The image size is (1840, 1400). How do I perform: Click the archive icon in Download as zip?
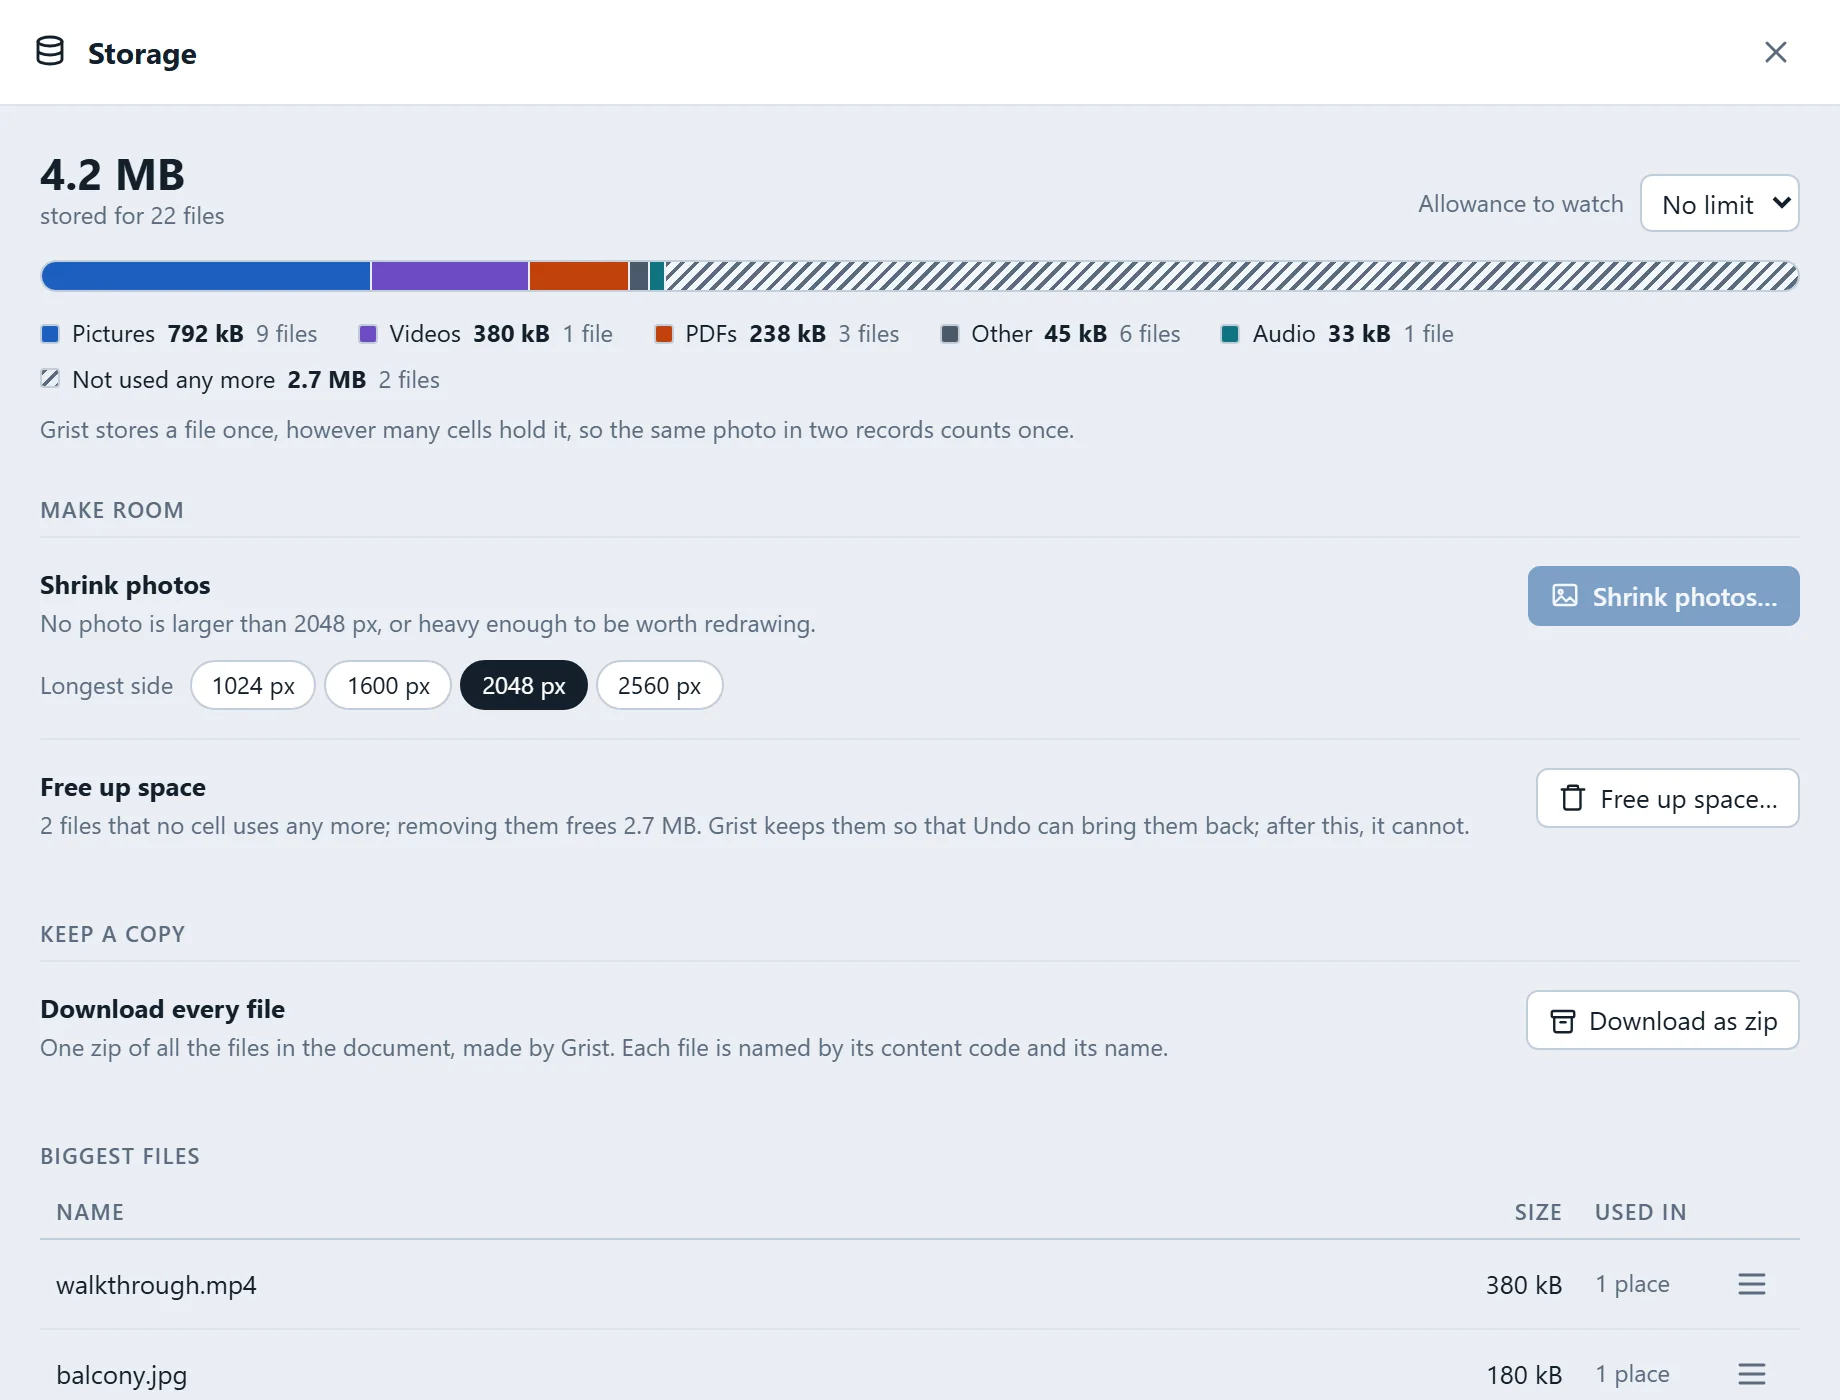coord(1562,1021)
